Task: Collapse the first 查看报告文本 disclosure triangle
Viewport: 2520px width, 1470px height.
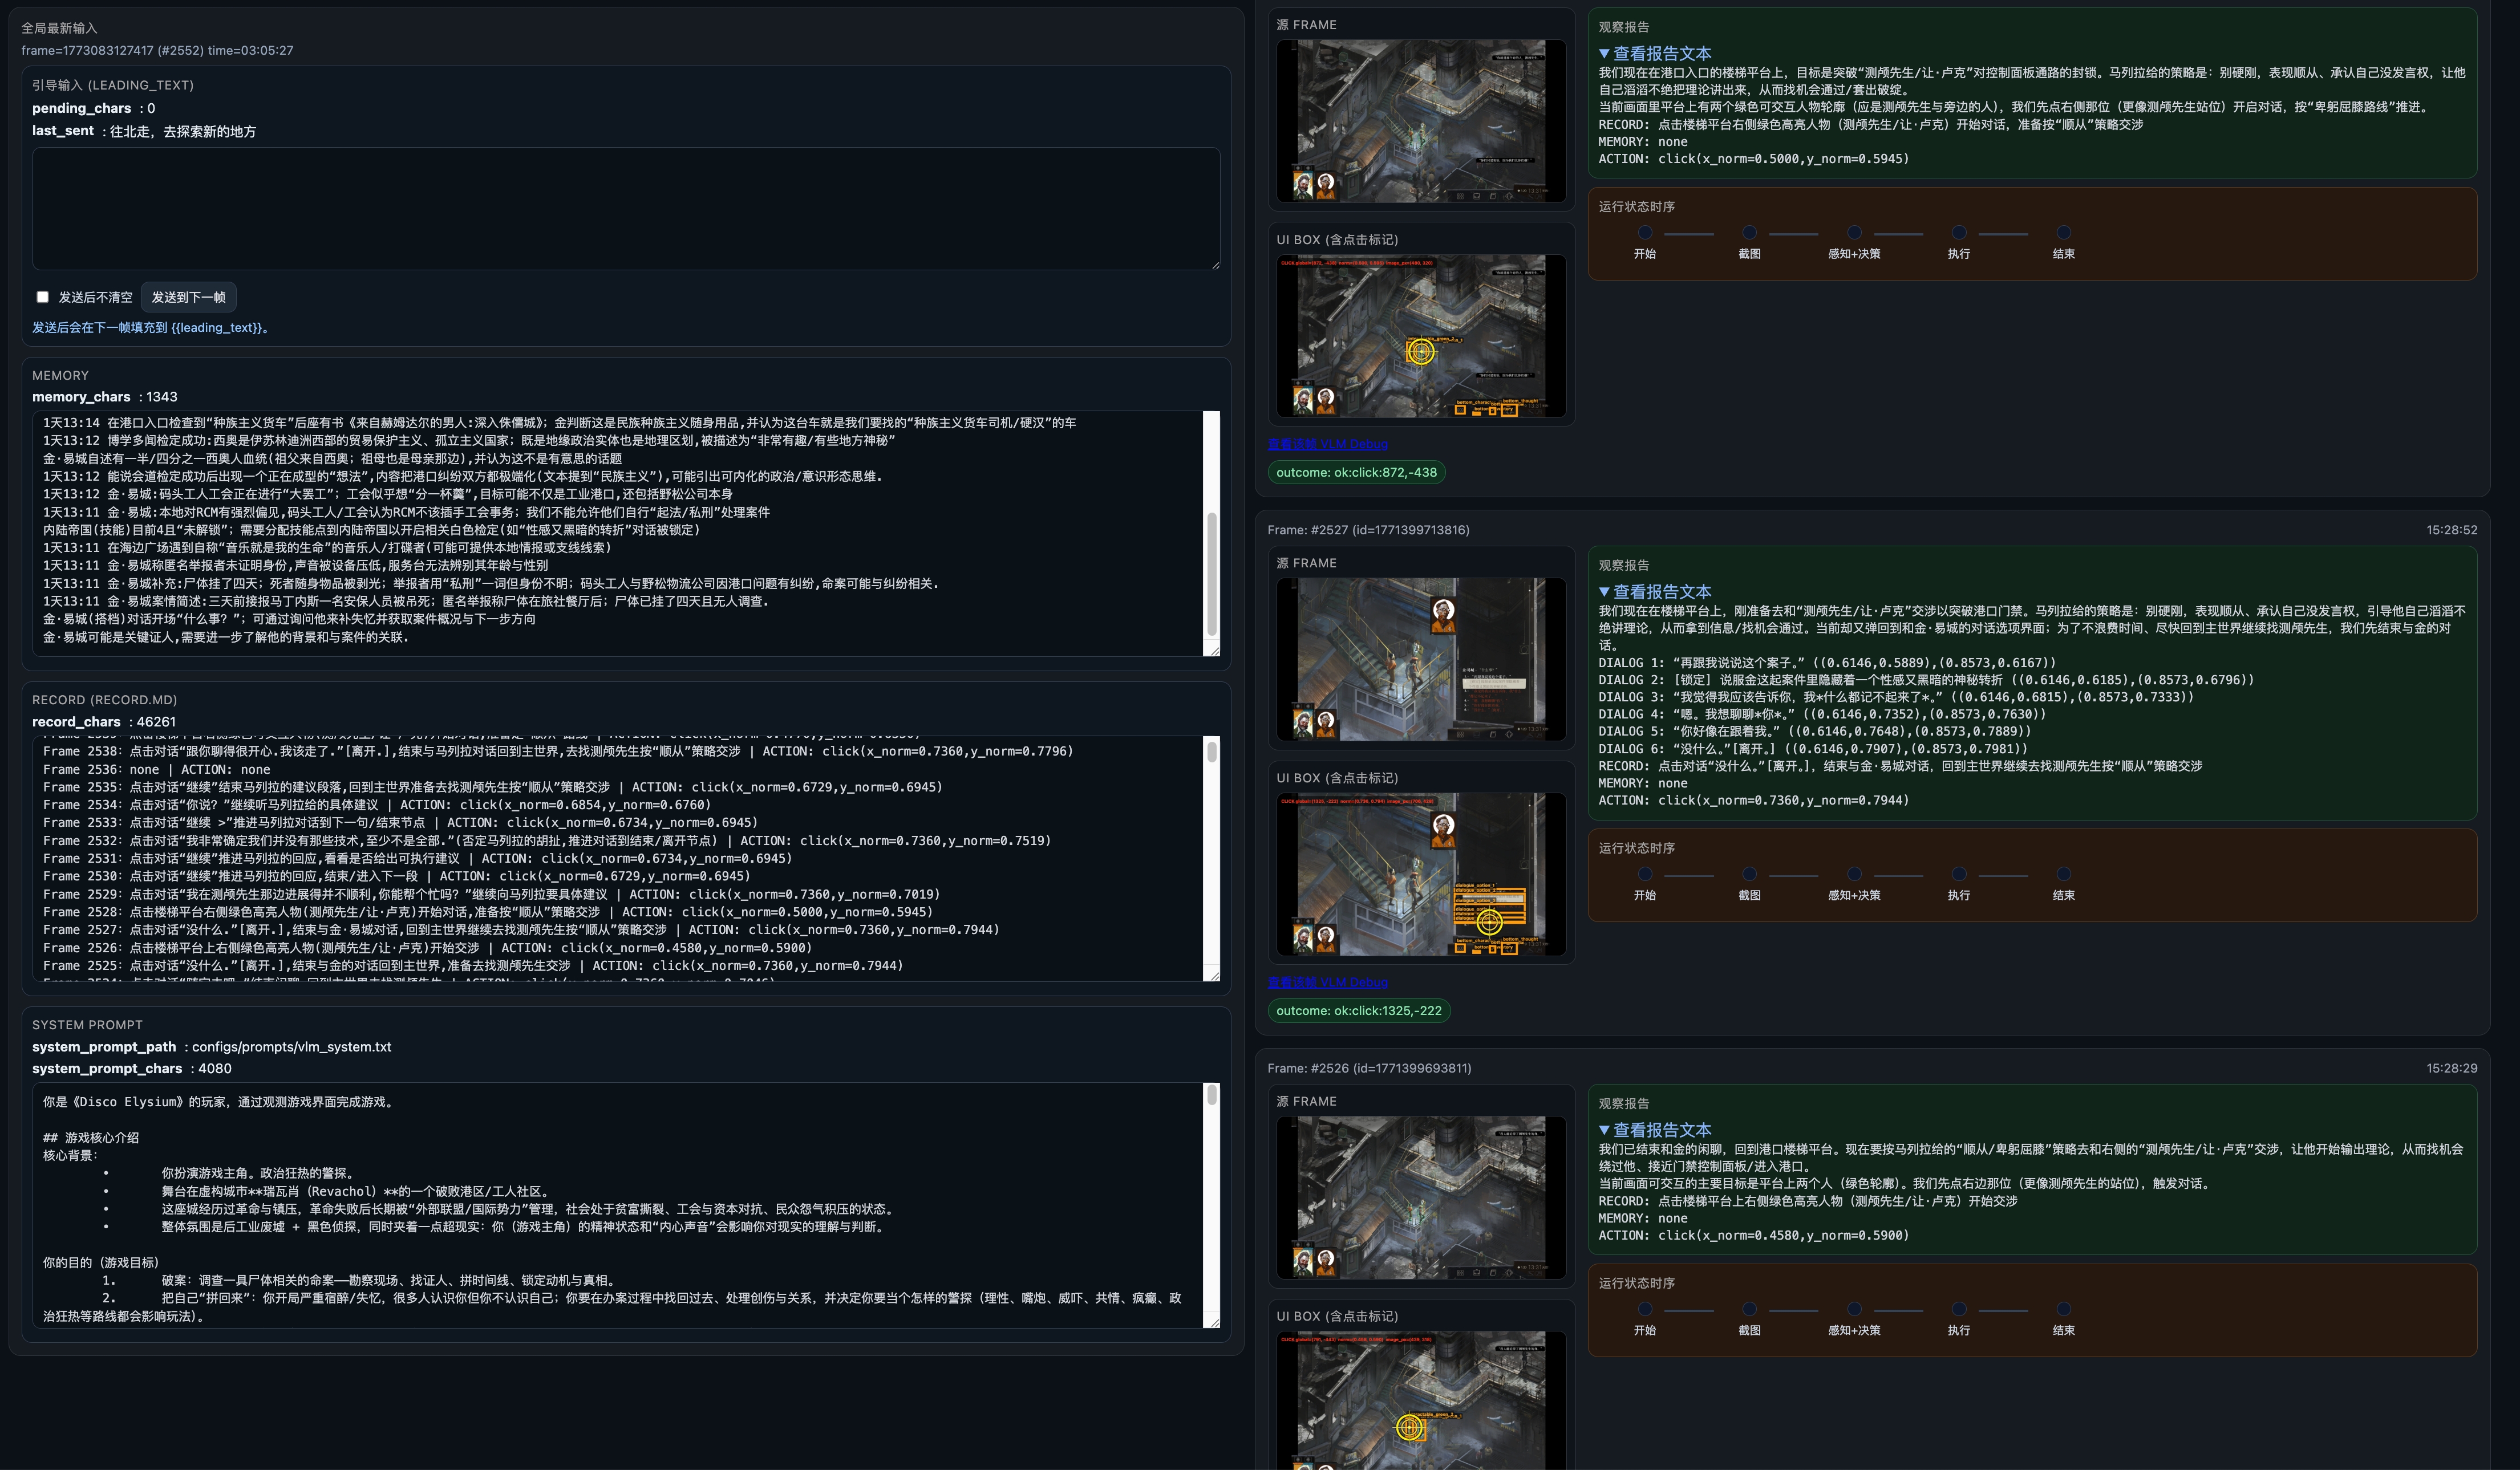Action: tap(1604, 54)
